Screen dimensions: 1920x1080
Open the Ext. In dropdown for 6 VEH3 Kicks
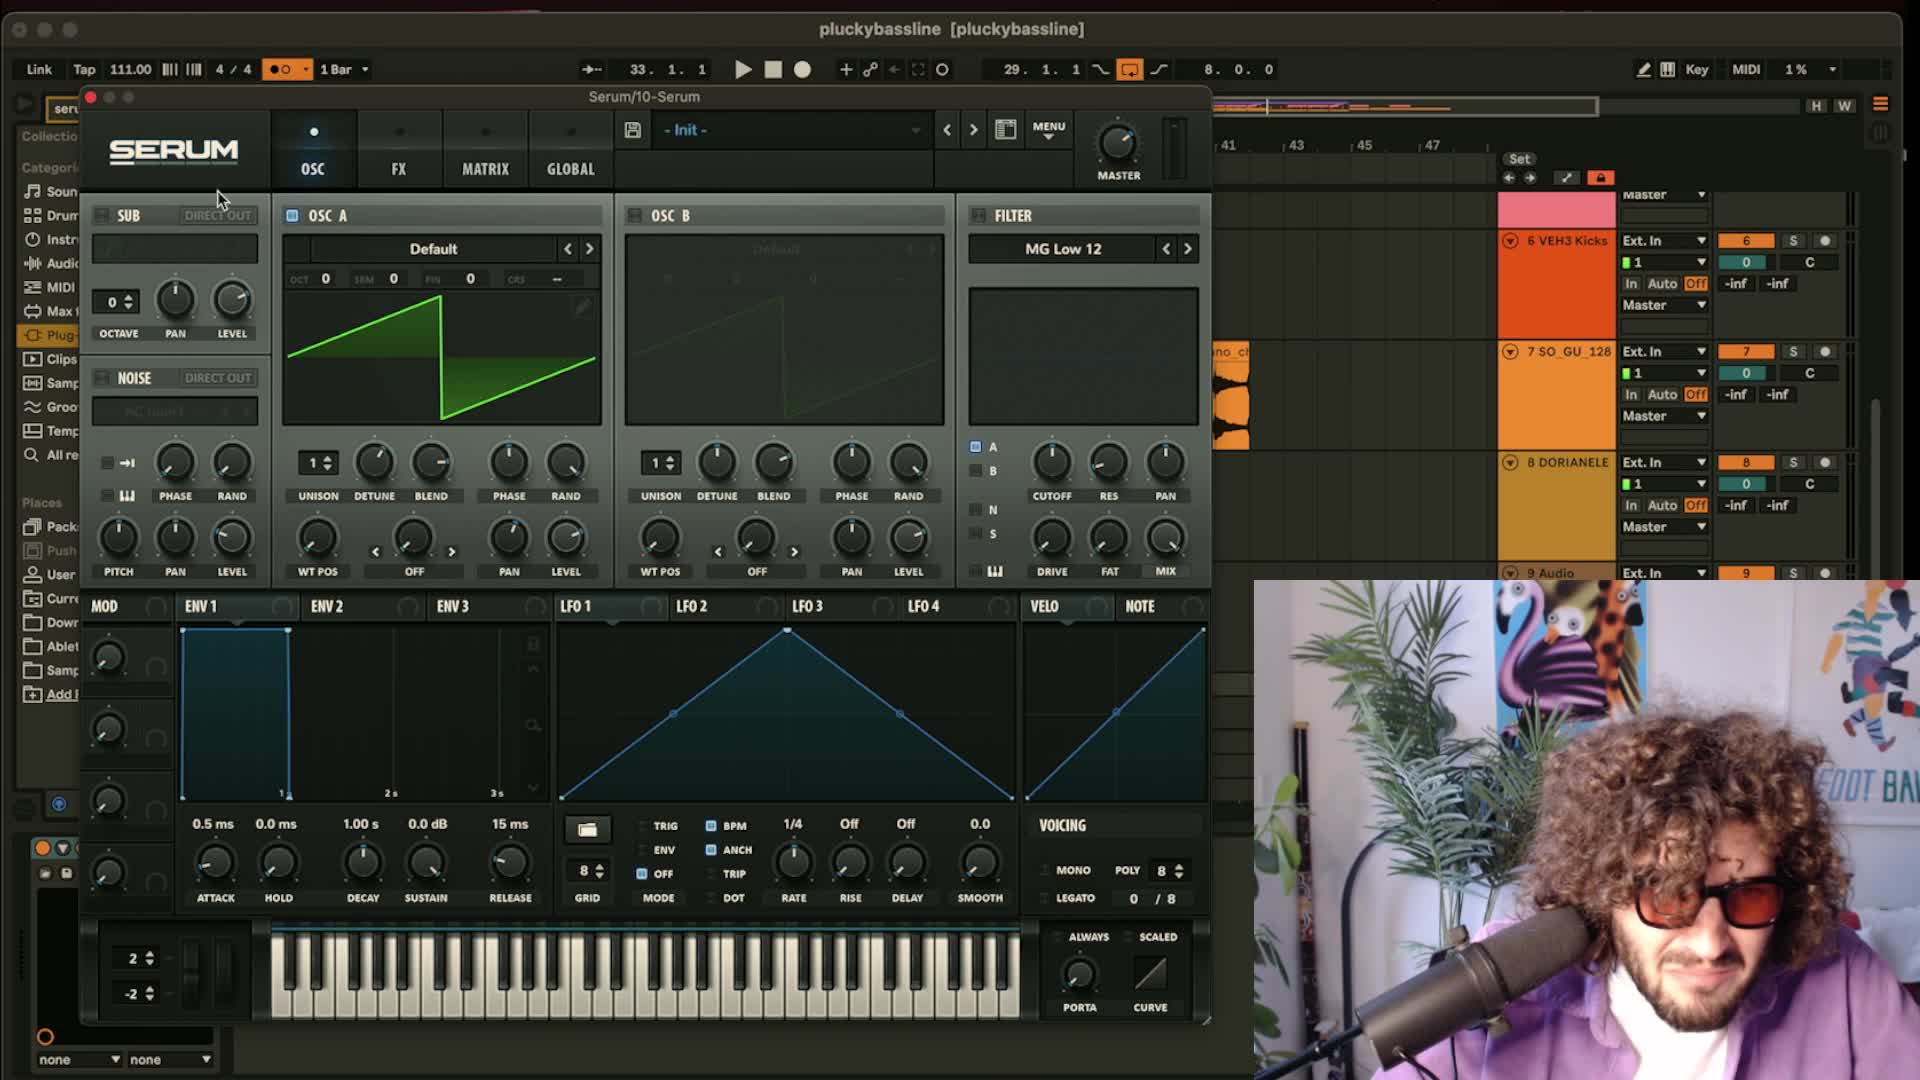(x=1664, y=241)
